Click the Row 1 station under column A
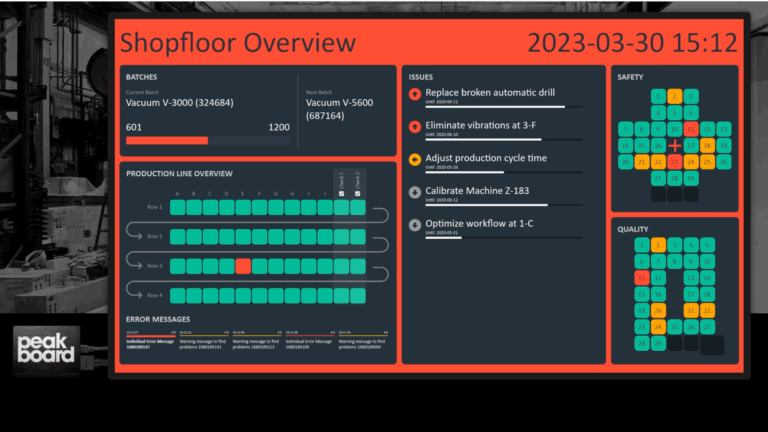Viewport: 768px width, 432px height. point(177,207)
